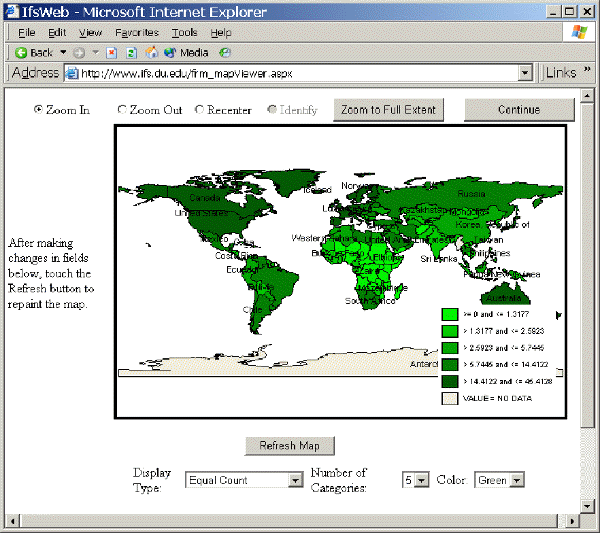Click the United States map label

(x=201, y=213)
